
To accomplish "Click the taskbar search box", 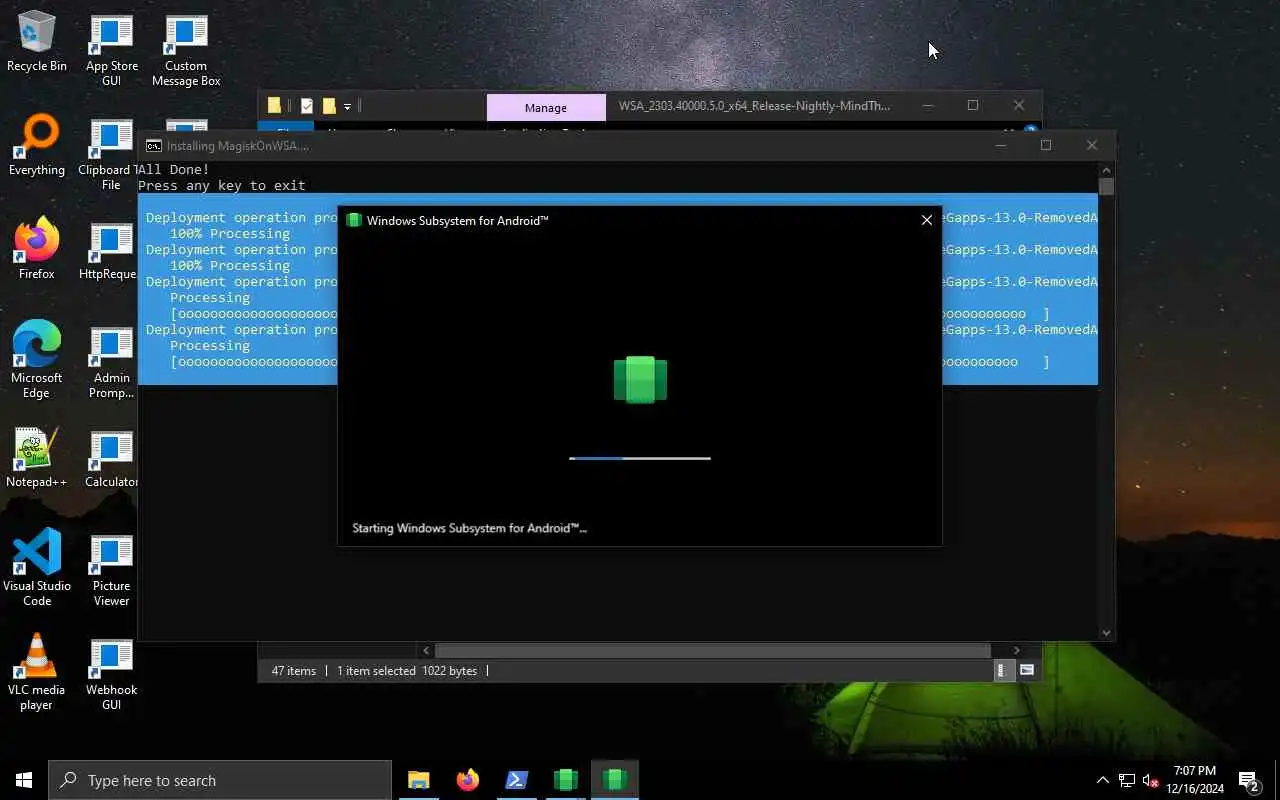I will click(x=220, y=780).
